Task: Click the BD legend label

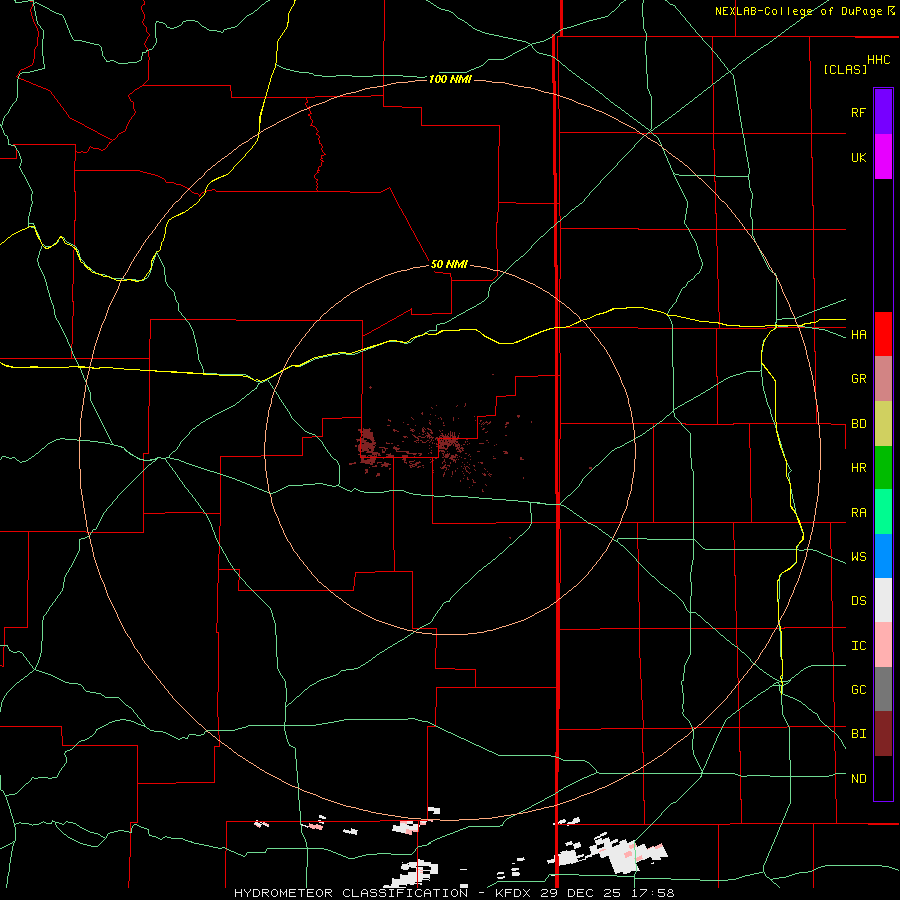Action: [859, 424]
